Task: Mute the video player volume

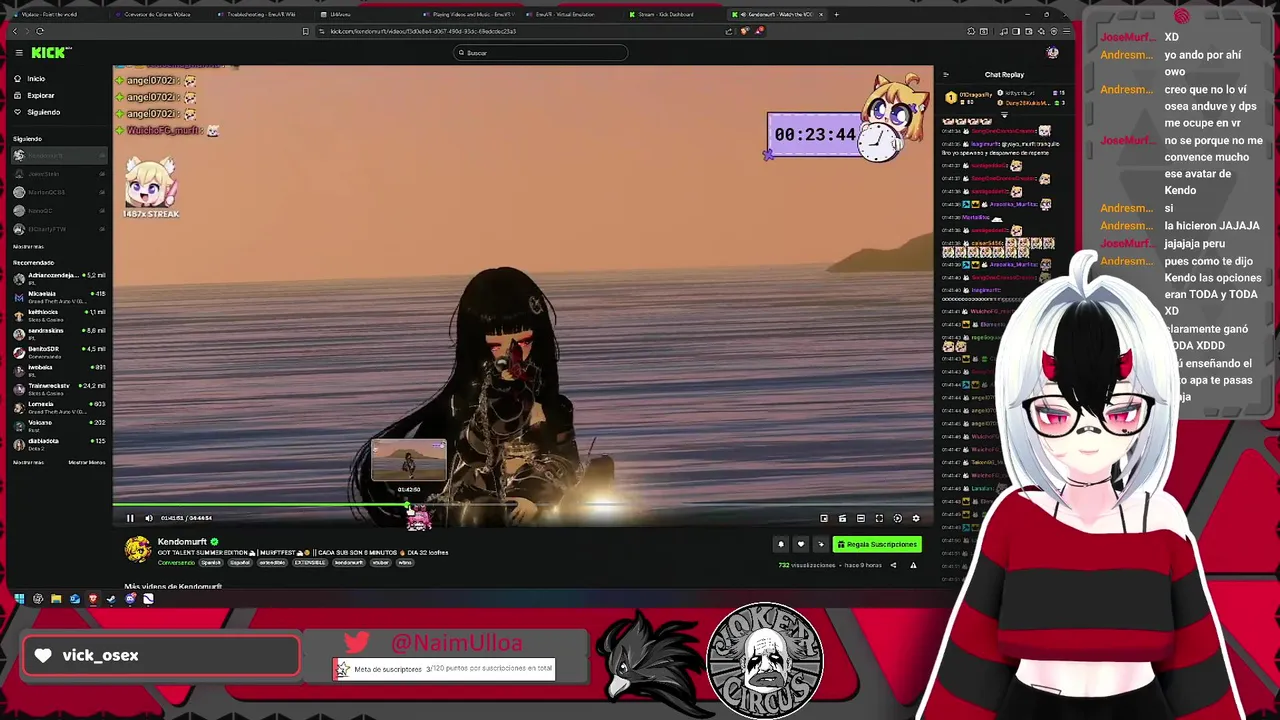Action: (148, 518)
